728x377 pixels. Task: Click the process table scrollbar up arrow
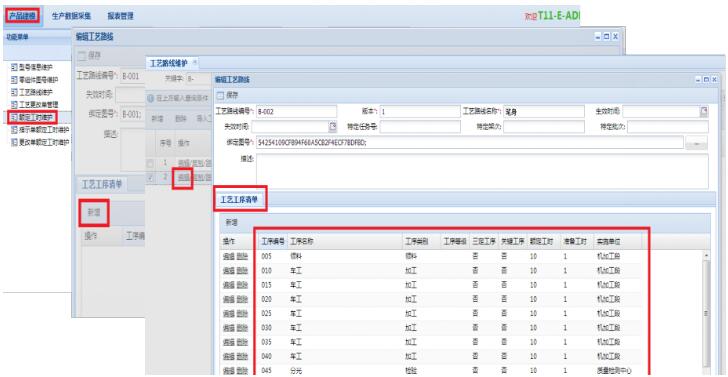tap(706, 256)
